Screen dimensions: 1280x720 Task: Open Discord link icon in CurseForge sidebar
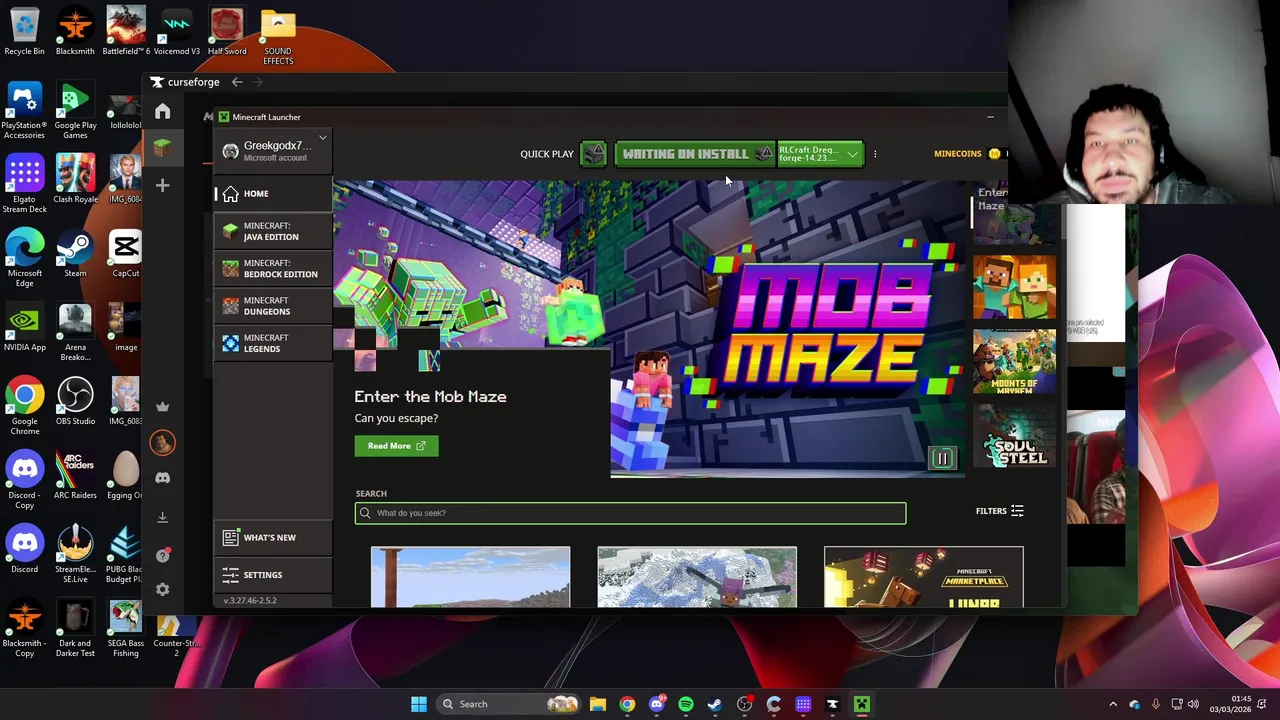pos(163,478)
